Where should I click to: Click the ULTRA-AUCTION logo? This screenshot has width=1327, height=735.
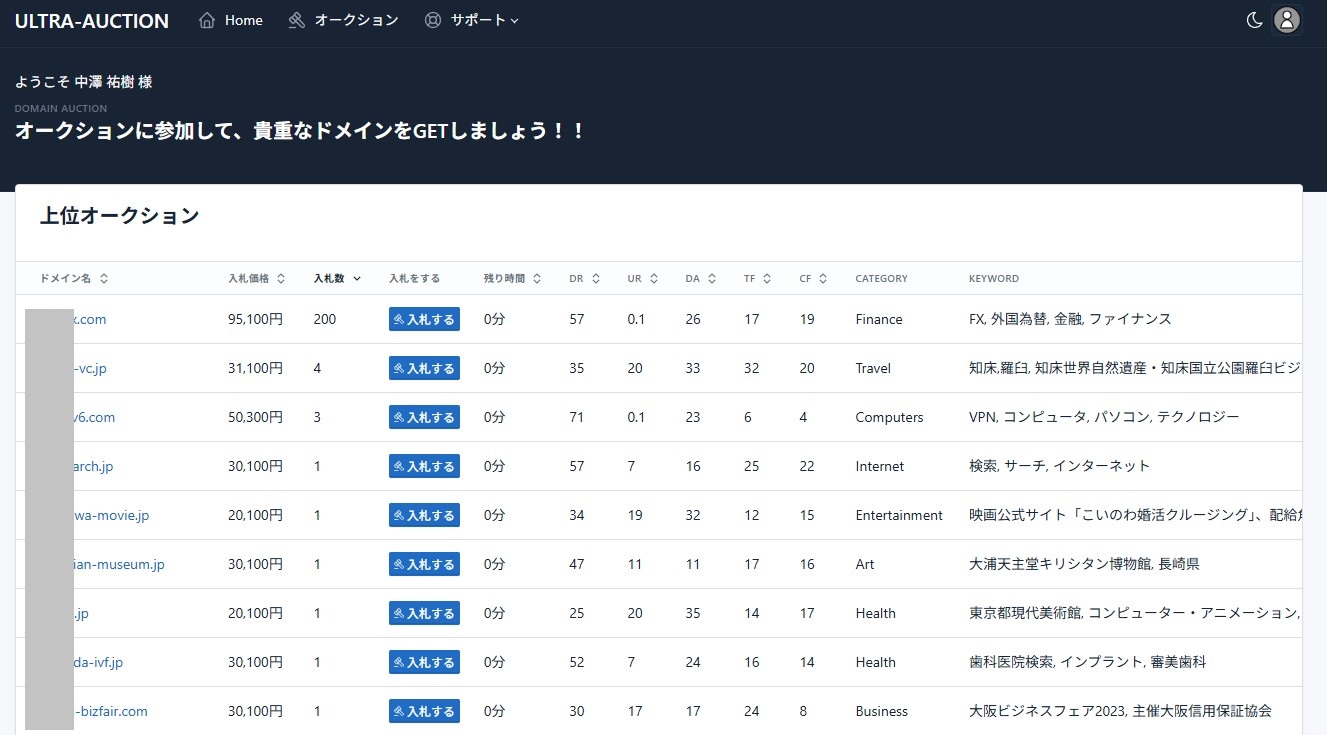(92, 21)
